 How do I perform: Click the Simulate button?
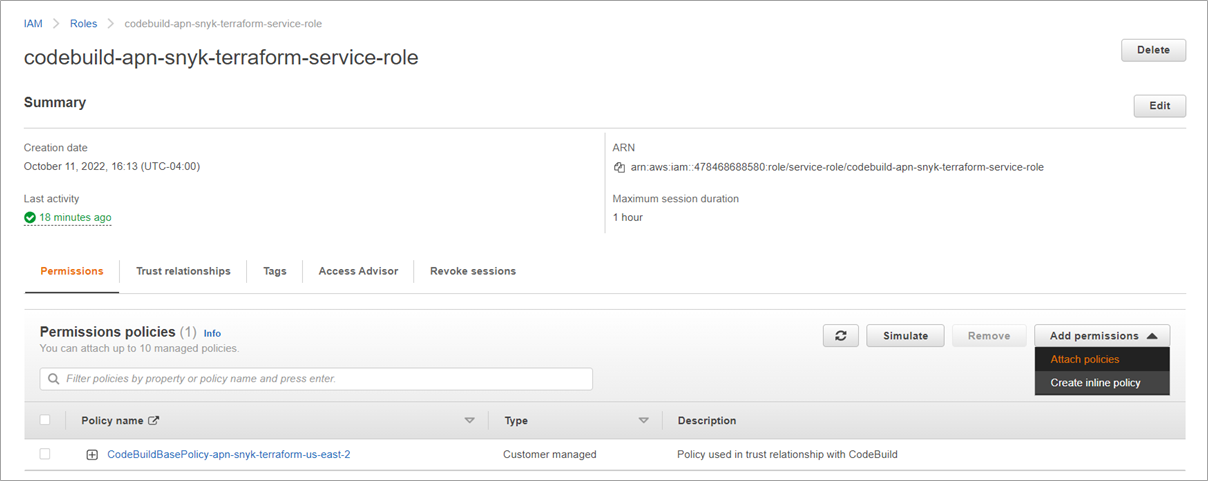(x=905, y=336)
